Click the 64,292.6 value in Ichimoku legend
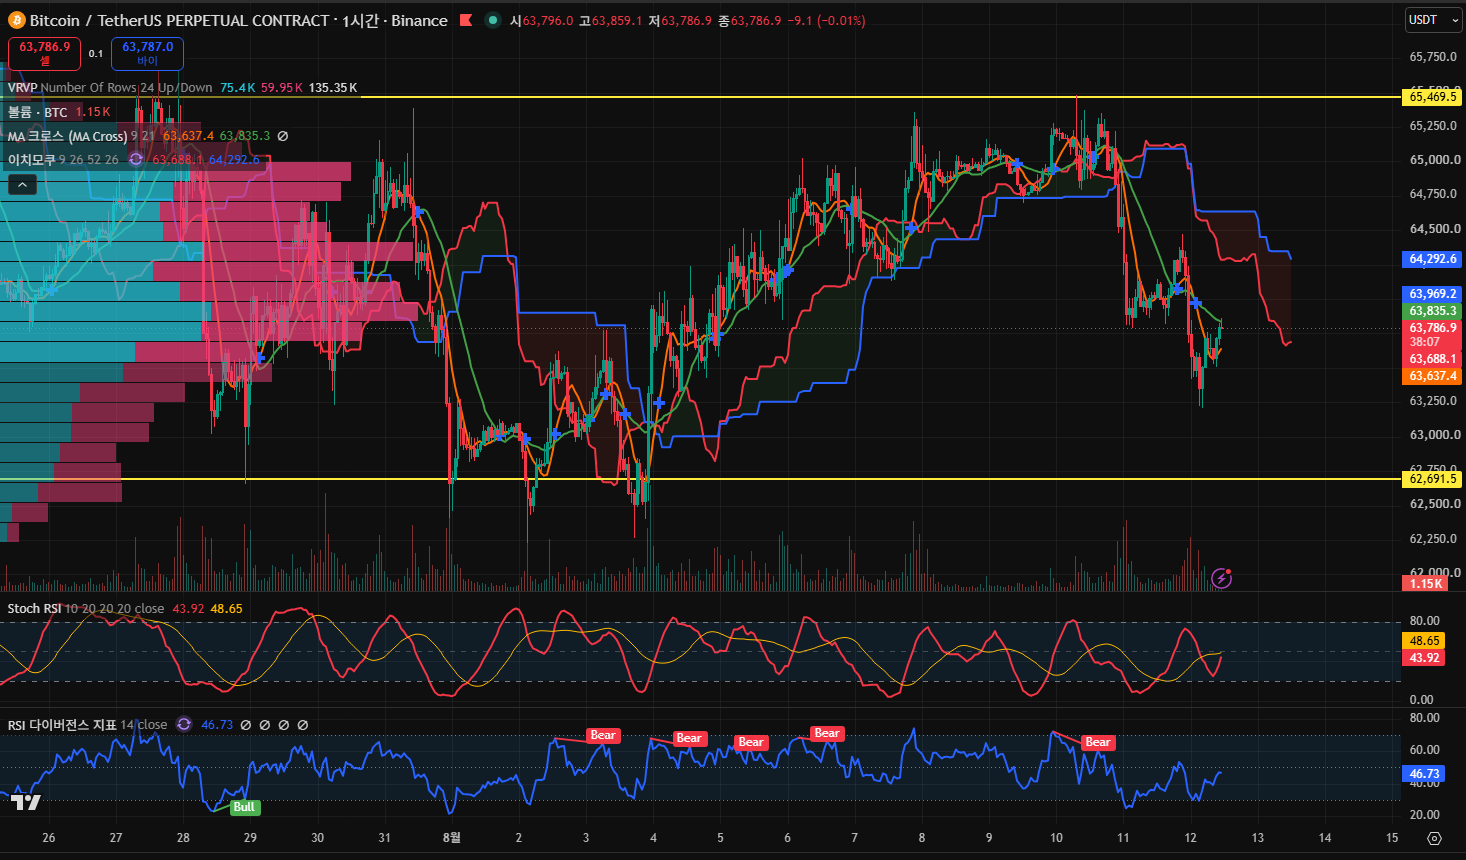The image size is (1466, 860). [234, 159]
